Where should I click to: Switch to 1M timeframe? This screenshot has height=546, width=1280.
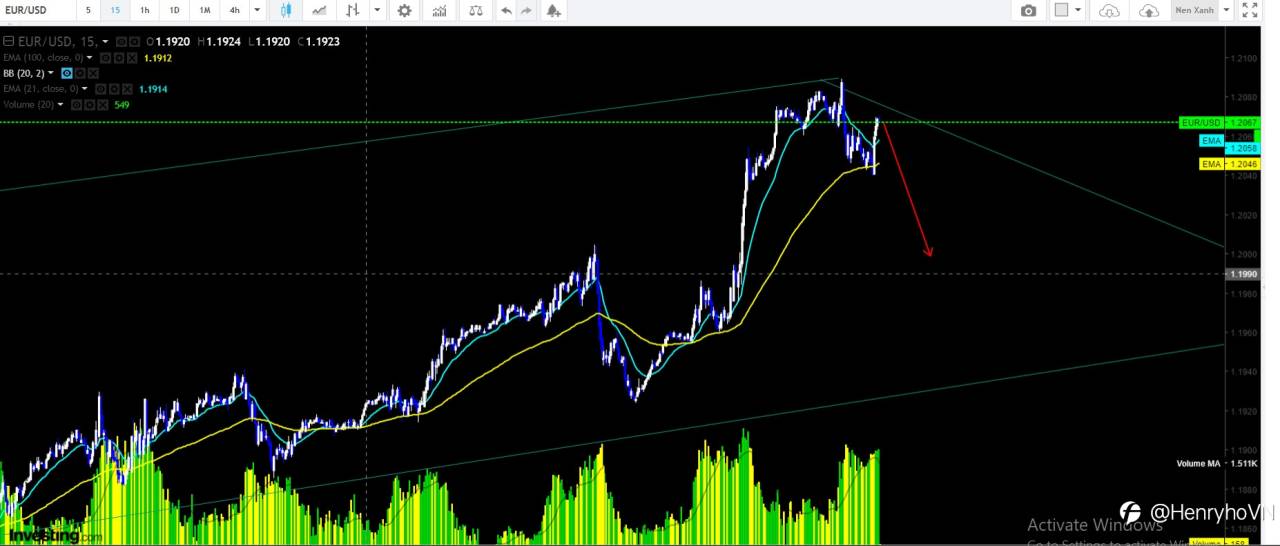(205, 10)
